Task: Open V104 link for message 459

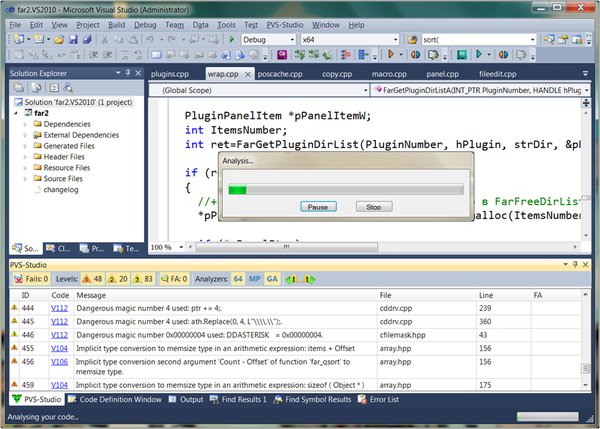Action: point(59,385)
